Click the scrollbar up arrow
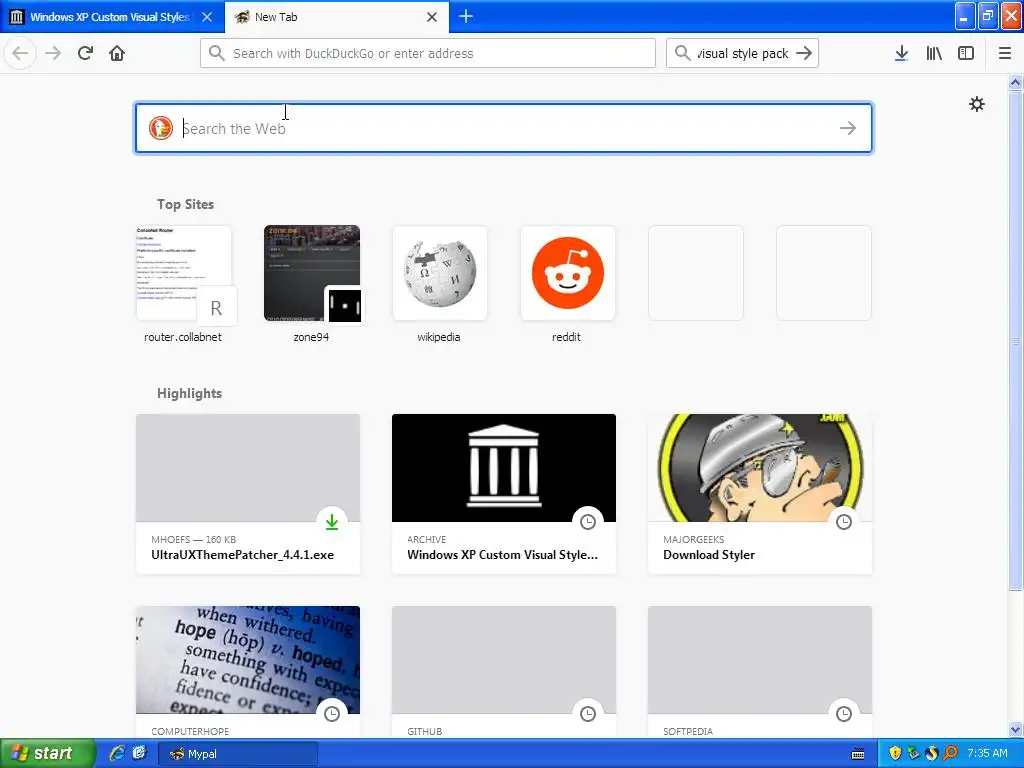The image size is (1024, 768). 1015,82
